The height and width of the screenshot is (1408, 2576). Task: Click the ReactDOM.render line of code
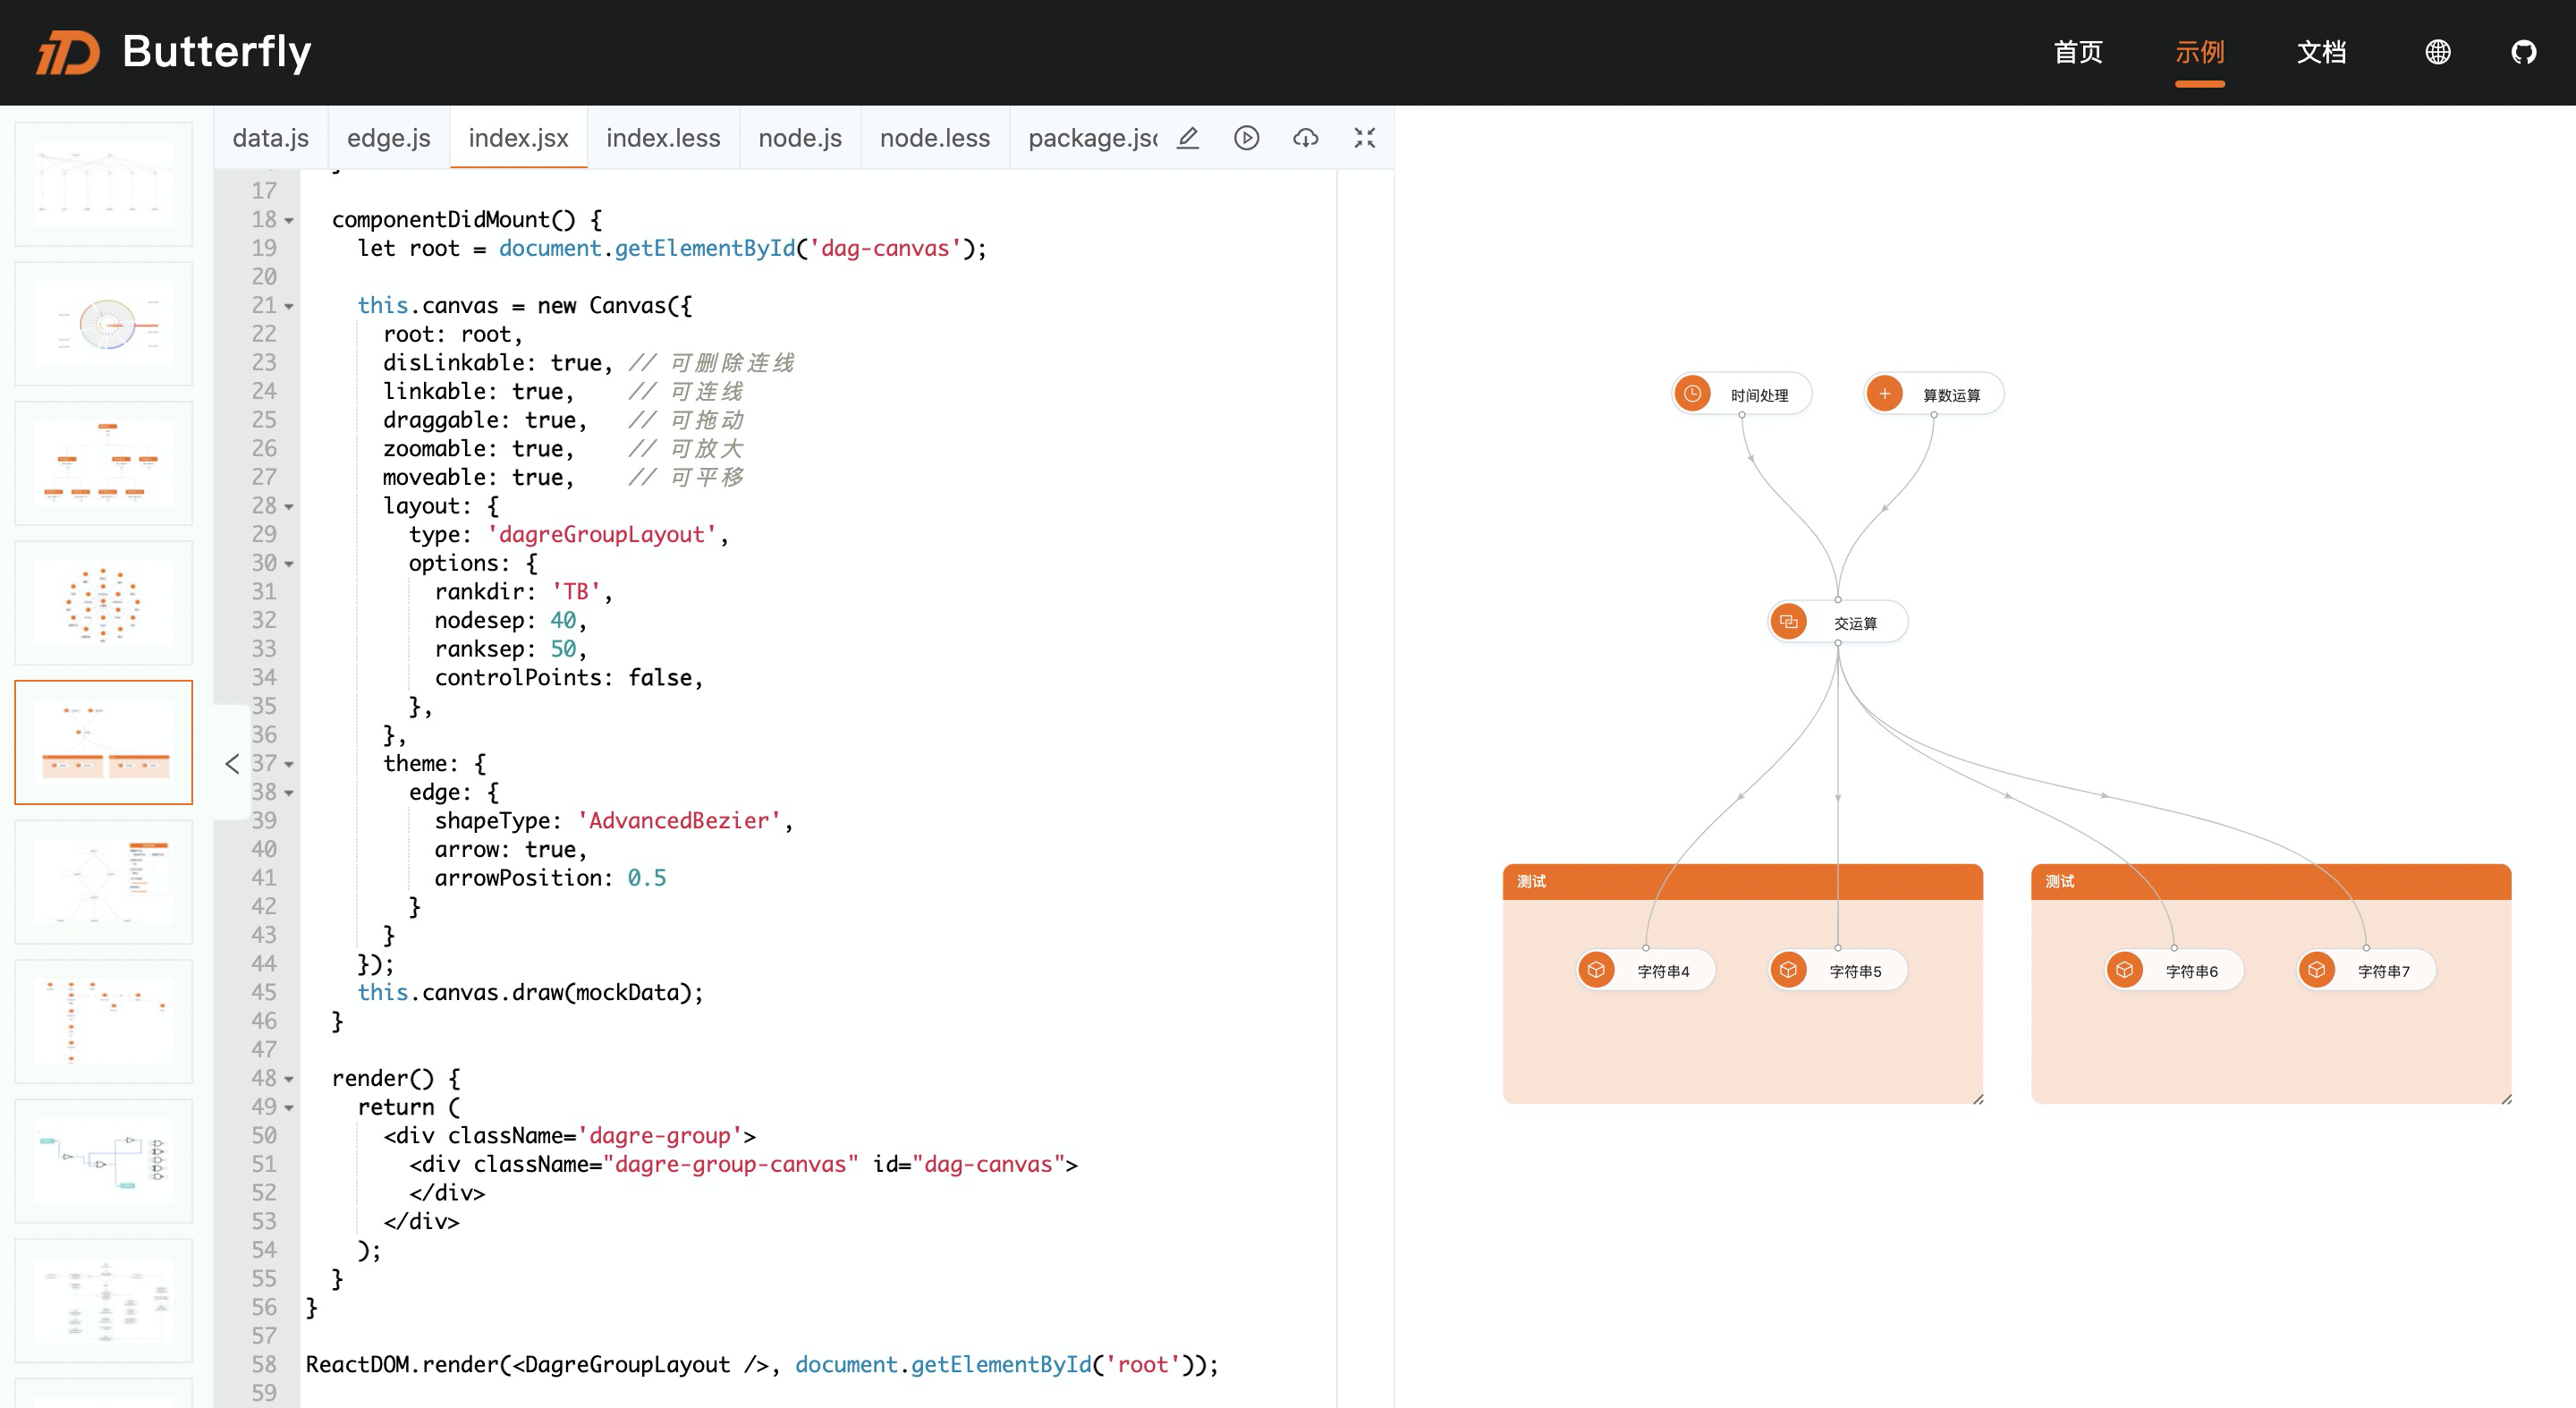[762, 1365]
